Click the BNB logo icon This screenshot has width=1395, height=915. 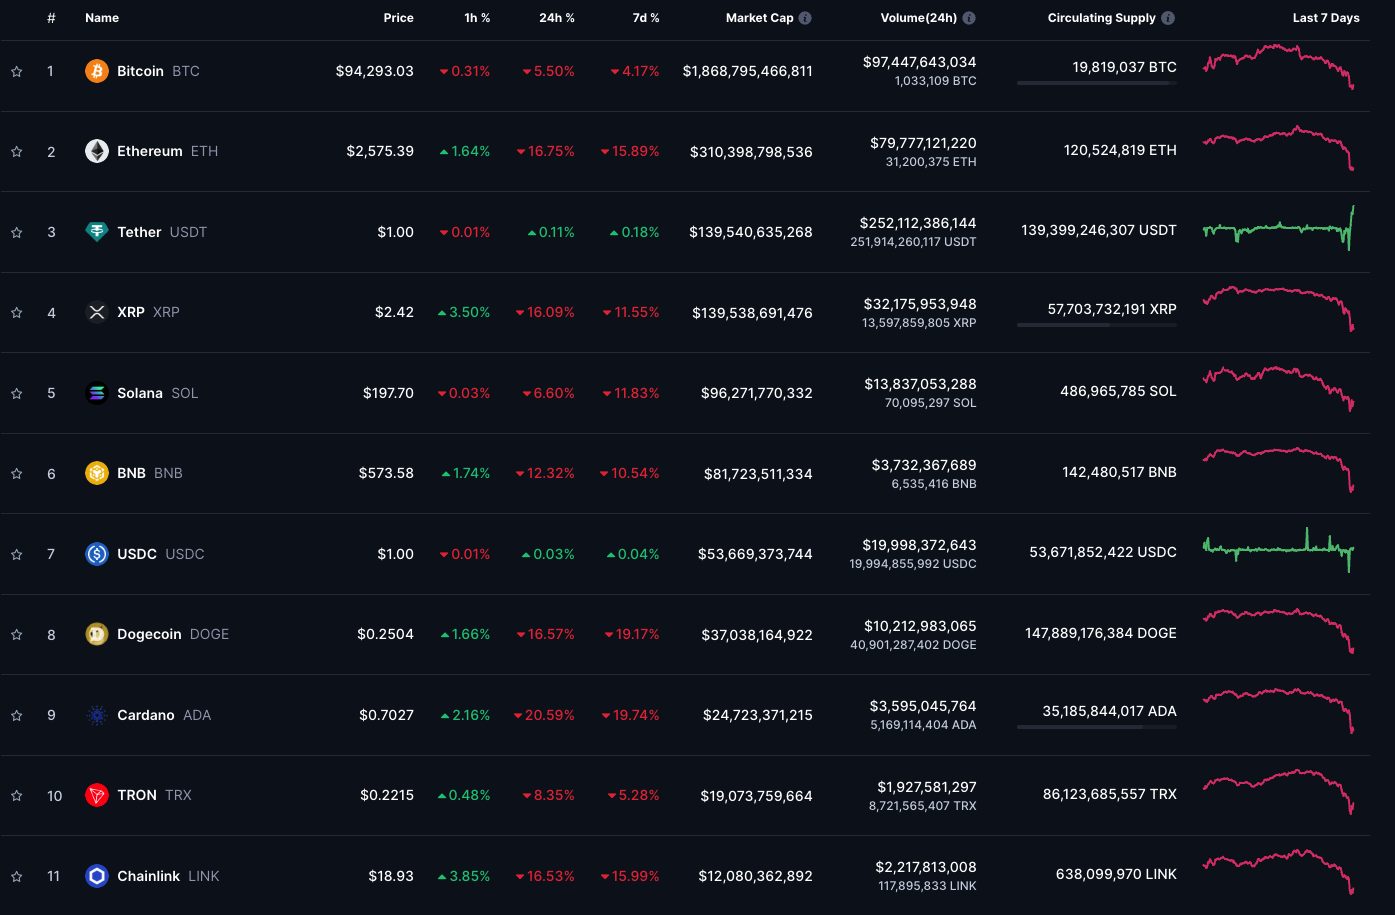(x=96, y=473)
